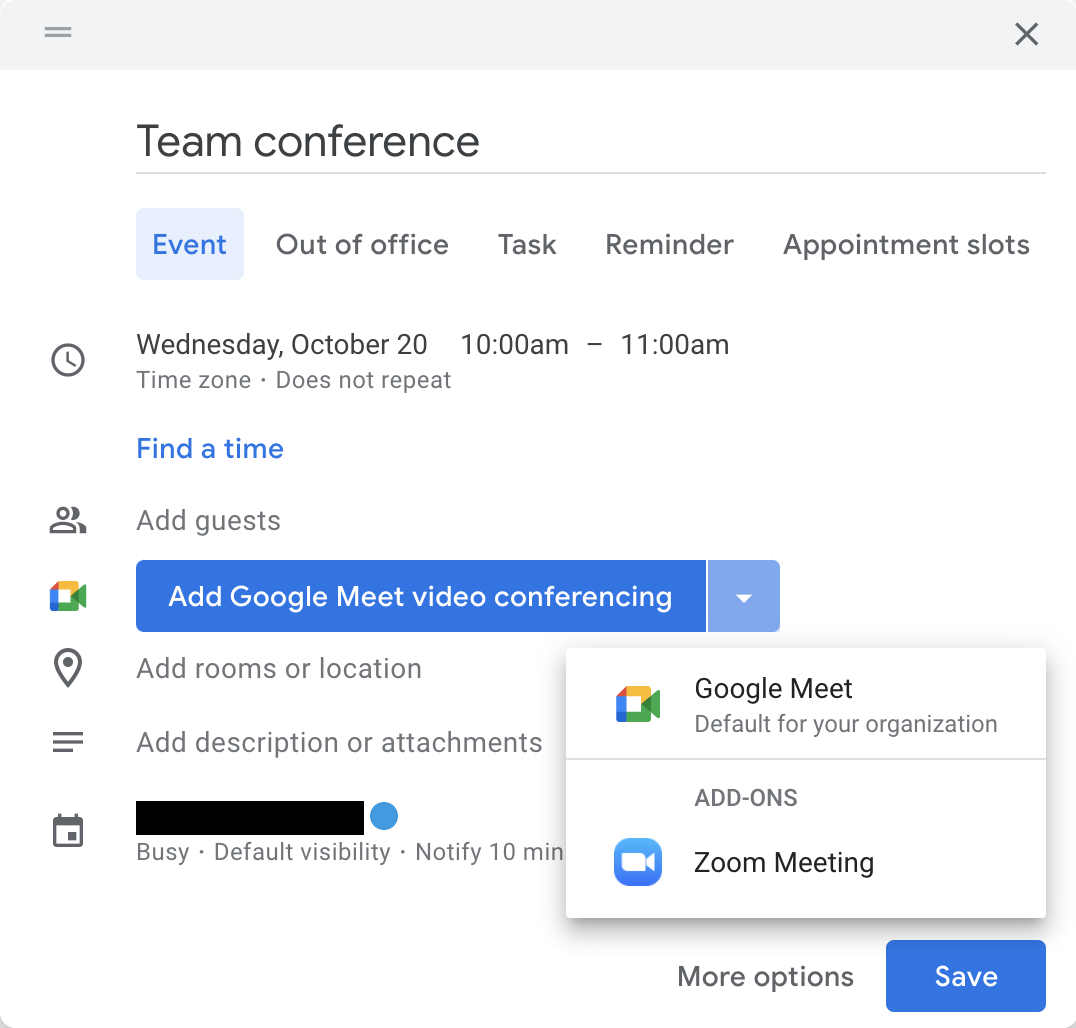This screenshot has height=1028, width=1076.
Task: Close the event creation dialog
Action: pyautogui.click(x=1027, y=34)
